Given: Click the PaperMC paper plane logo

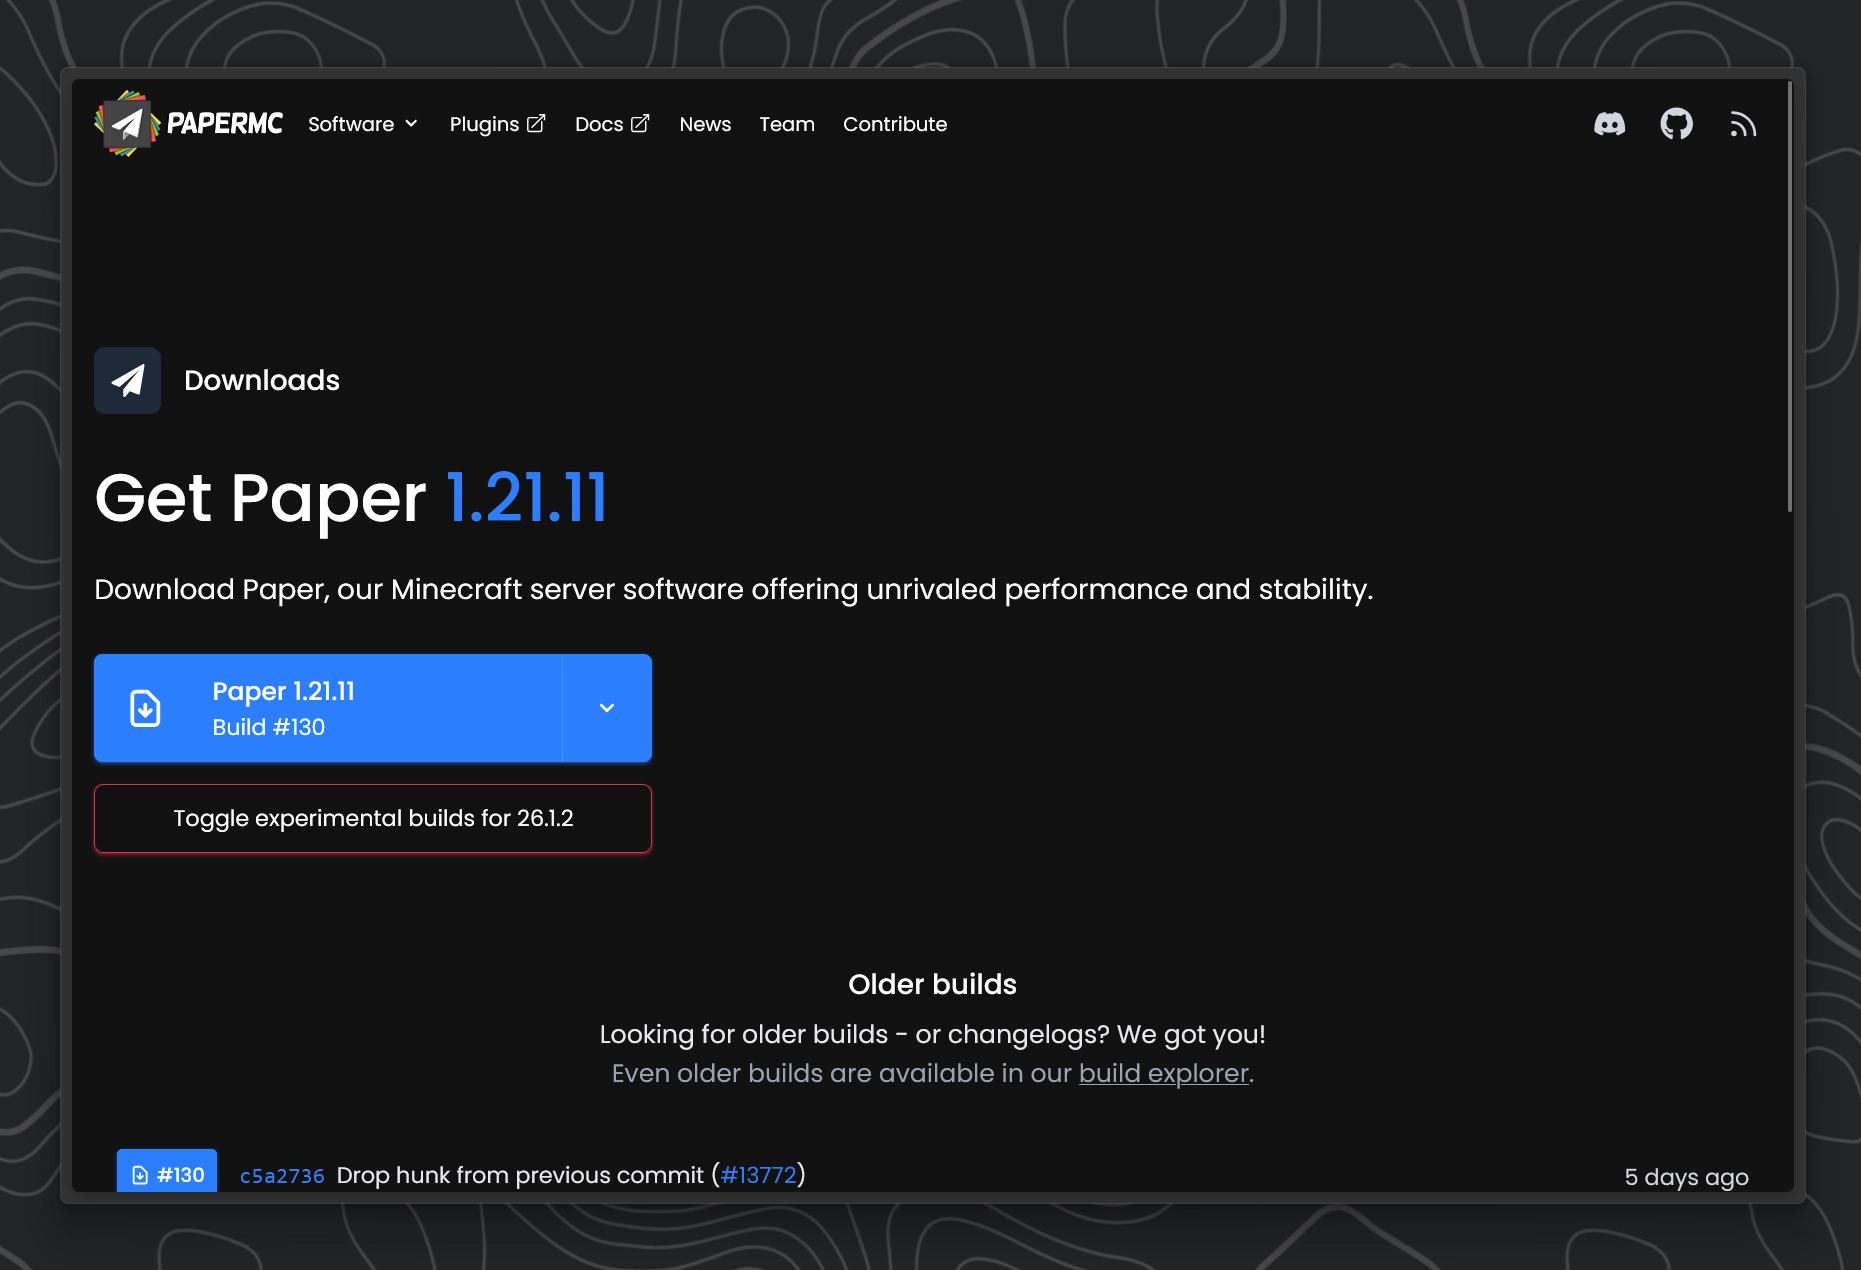Looking at the screenshot, I should 127,123.
